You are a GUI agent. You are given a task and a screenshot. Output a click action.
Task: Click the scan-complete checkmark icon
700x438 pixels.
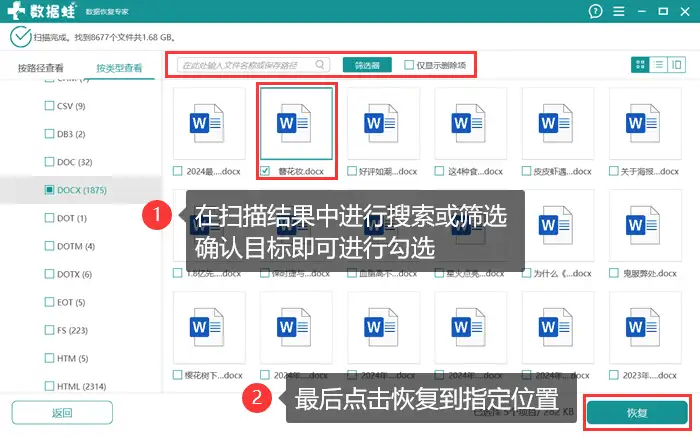pos(21,37)
